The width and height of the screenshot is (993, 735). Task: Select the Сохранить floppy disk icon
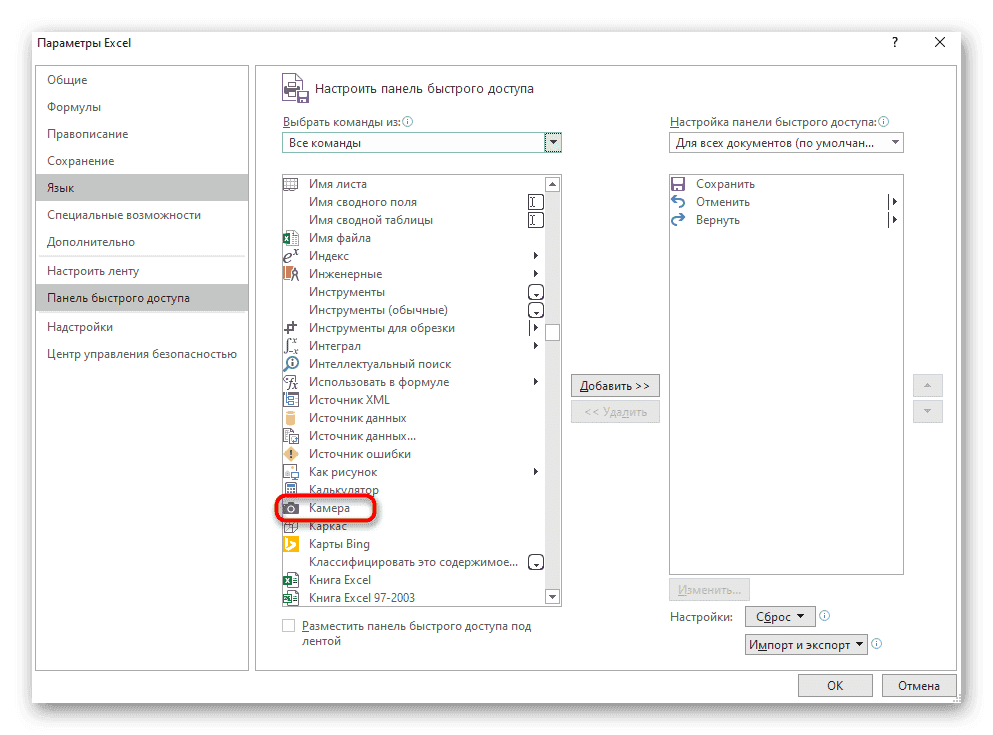tap(678, 184)
